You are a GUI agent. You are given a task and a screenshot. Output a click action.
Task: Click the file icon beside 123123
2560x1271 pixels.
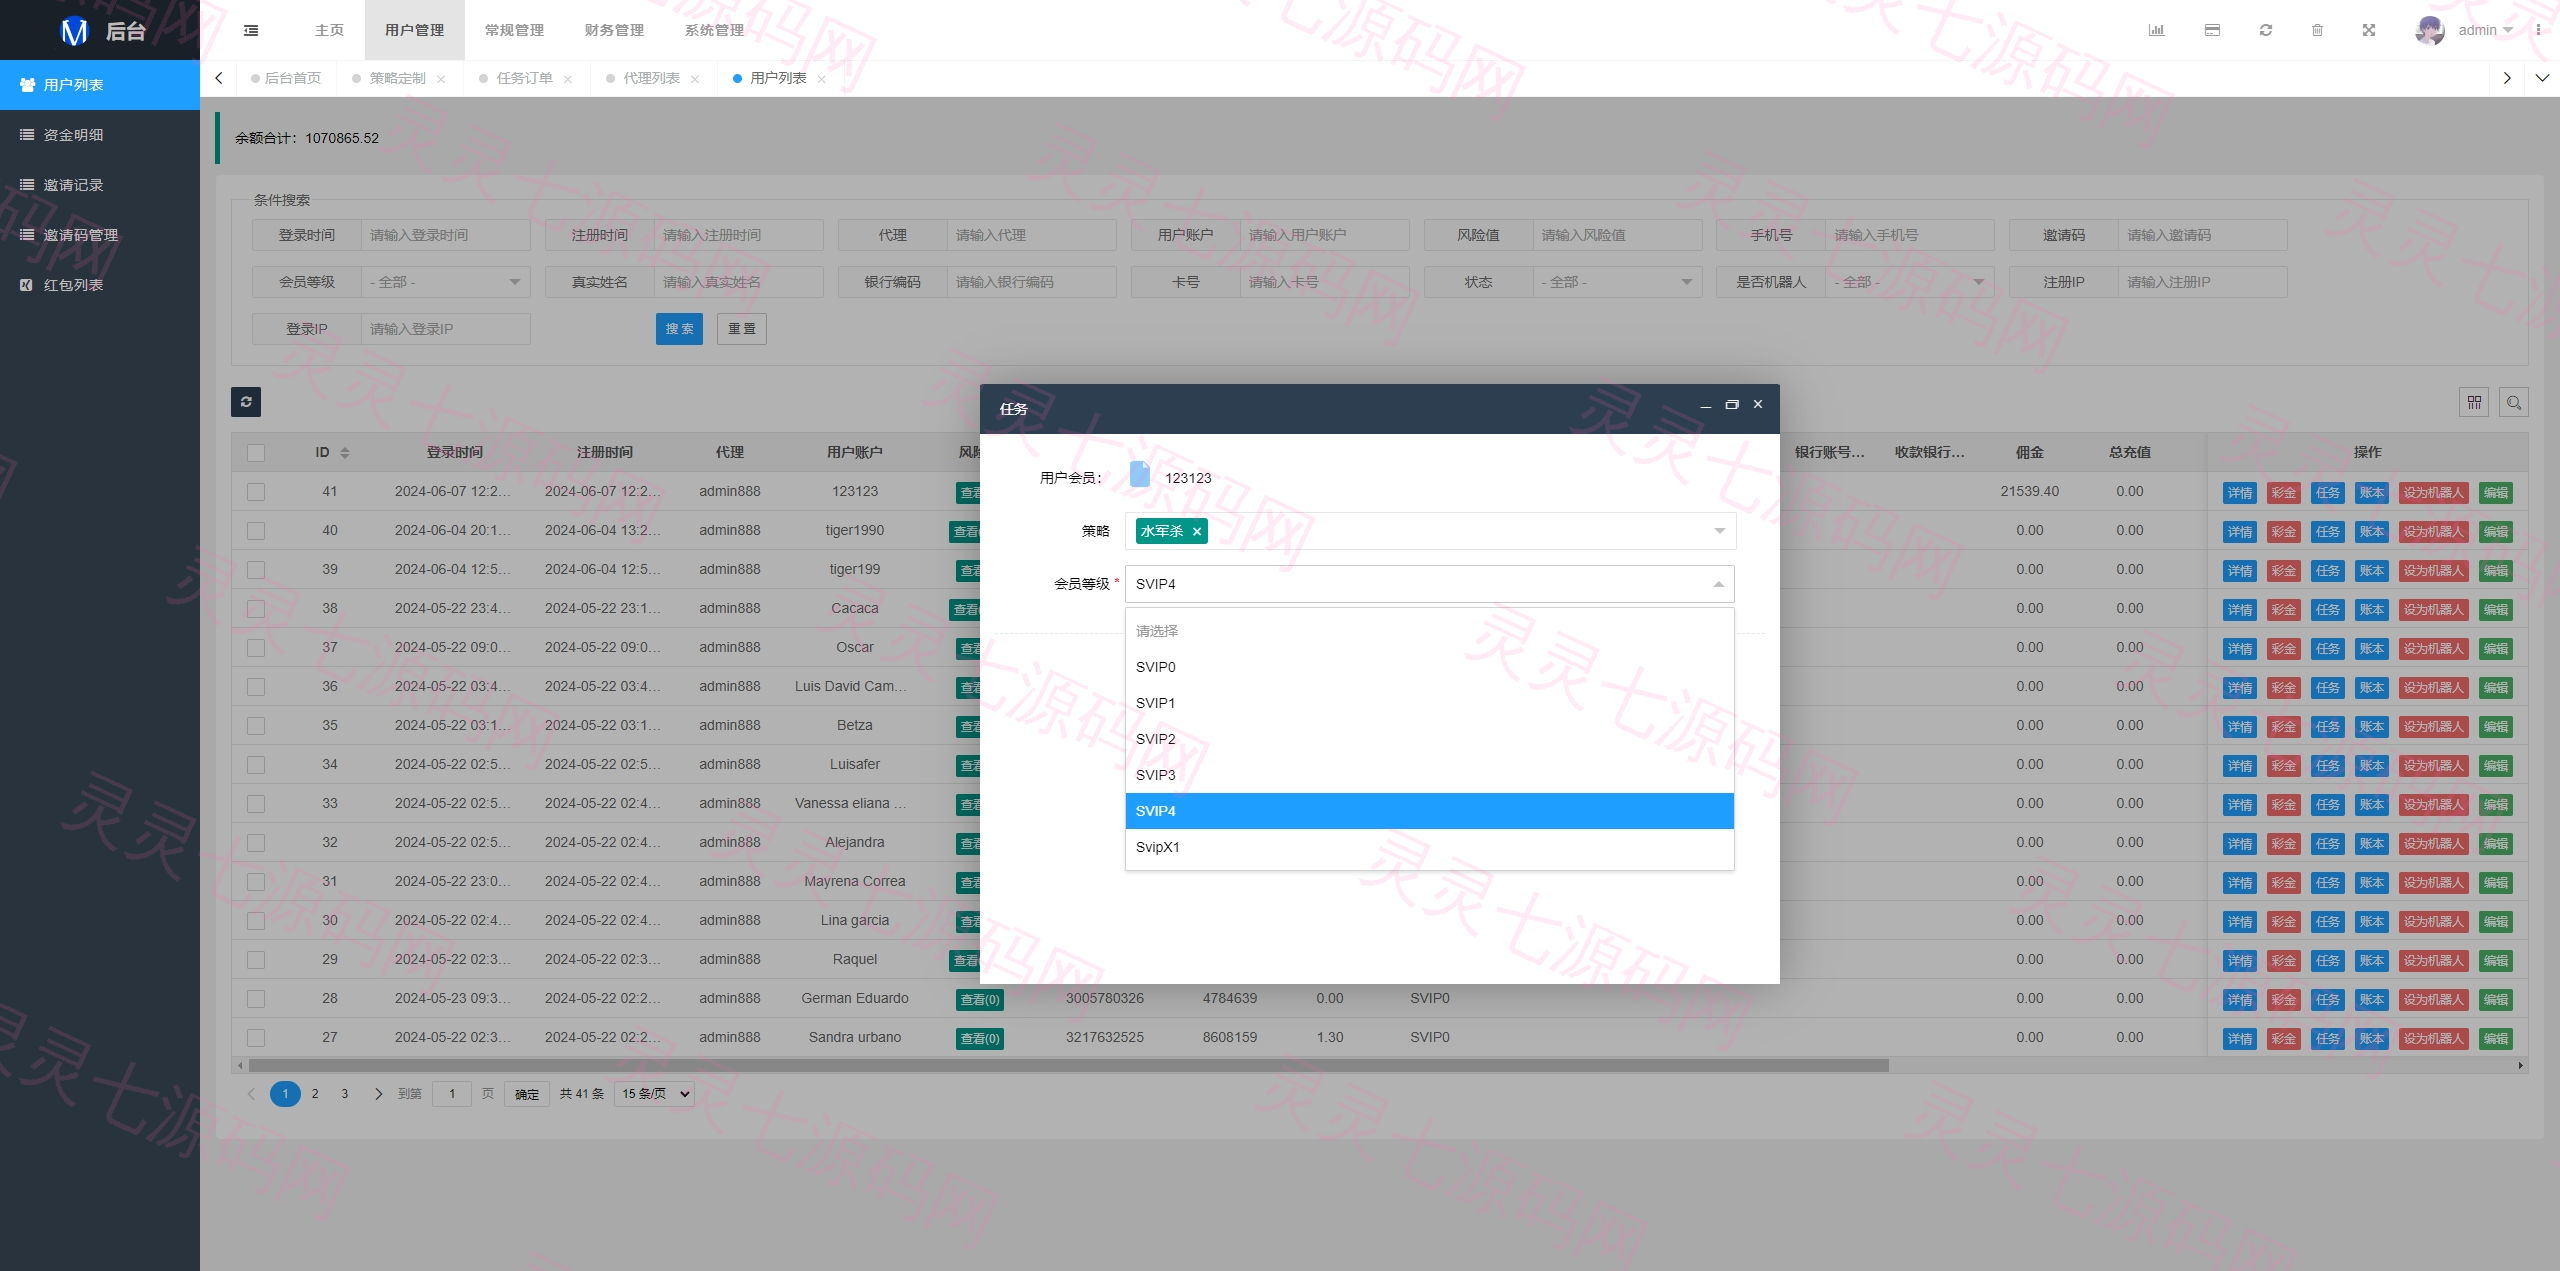[x=1140, y=474]
